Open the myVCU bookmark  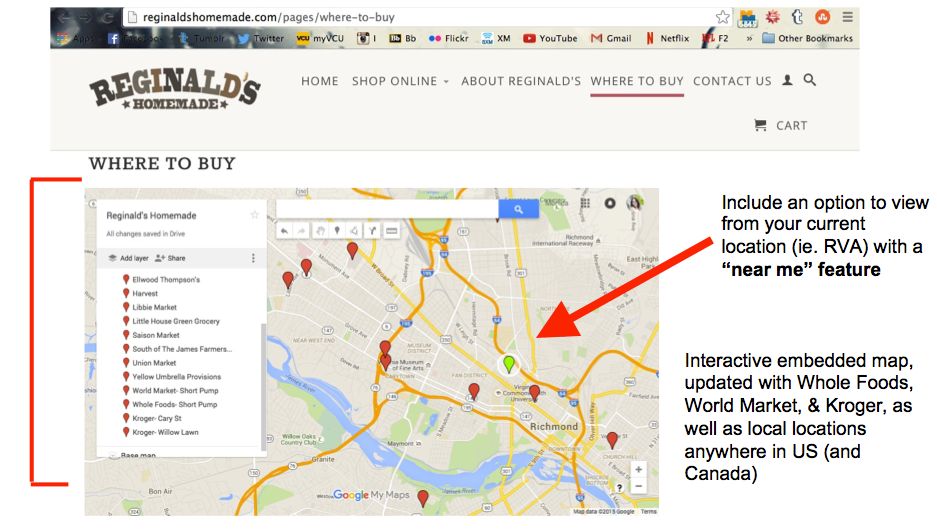(x=320, y=38)
